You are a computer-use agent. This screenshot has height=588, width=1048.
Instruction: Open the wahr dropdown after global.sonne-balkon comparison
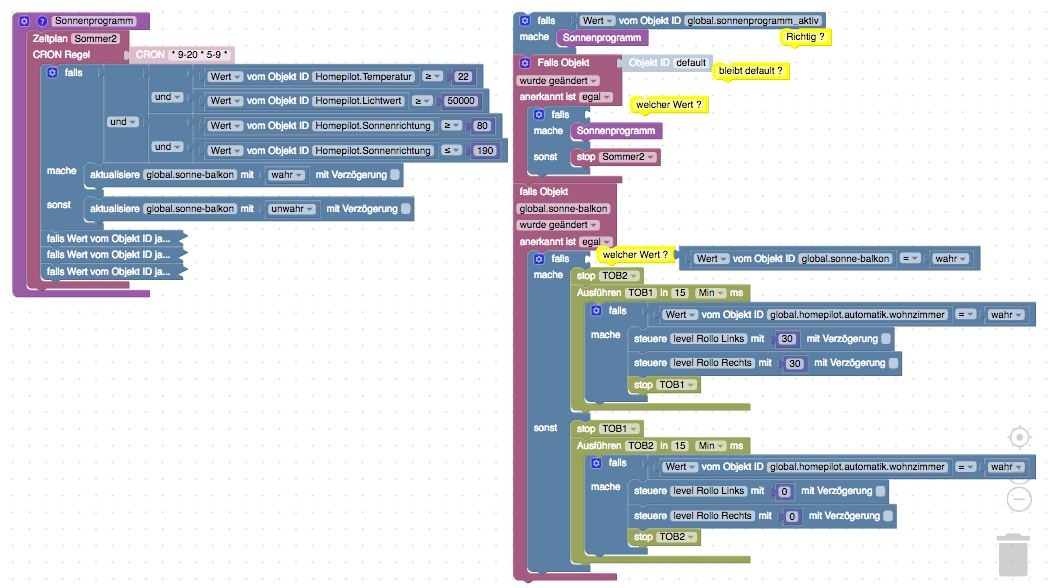coord(950,259)
